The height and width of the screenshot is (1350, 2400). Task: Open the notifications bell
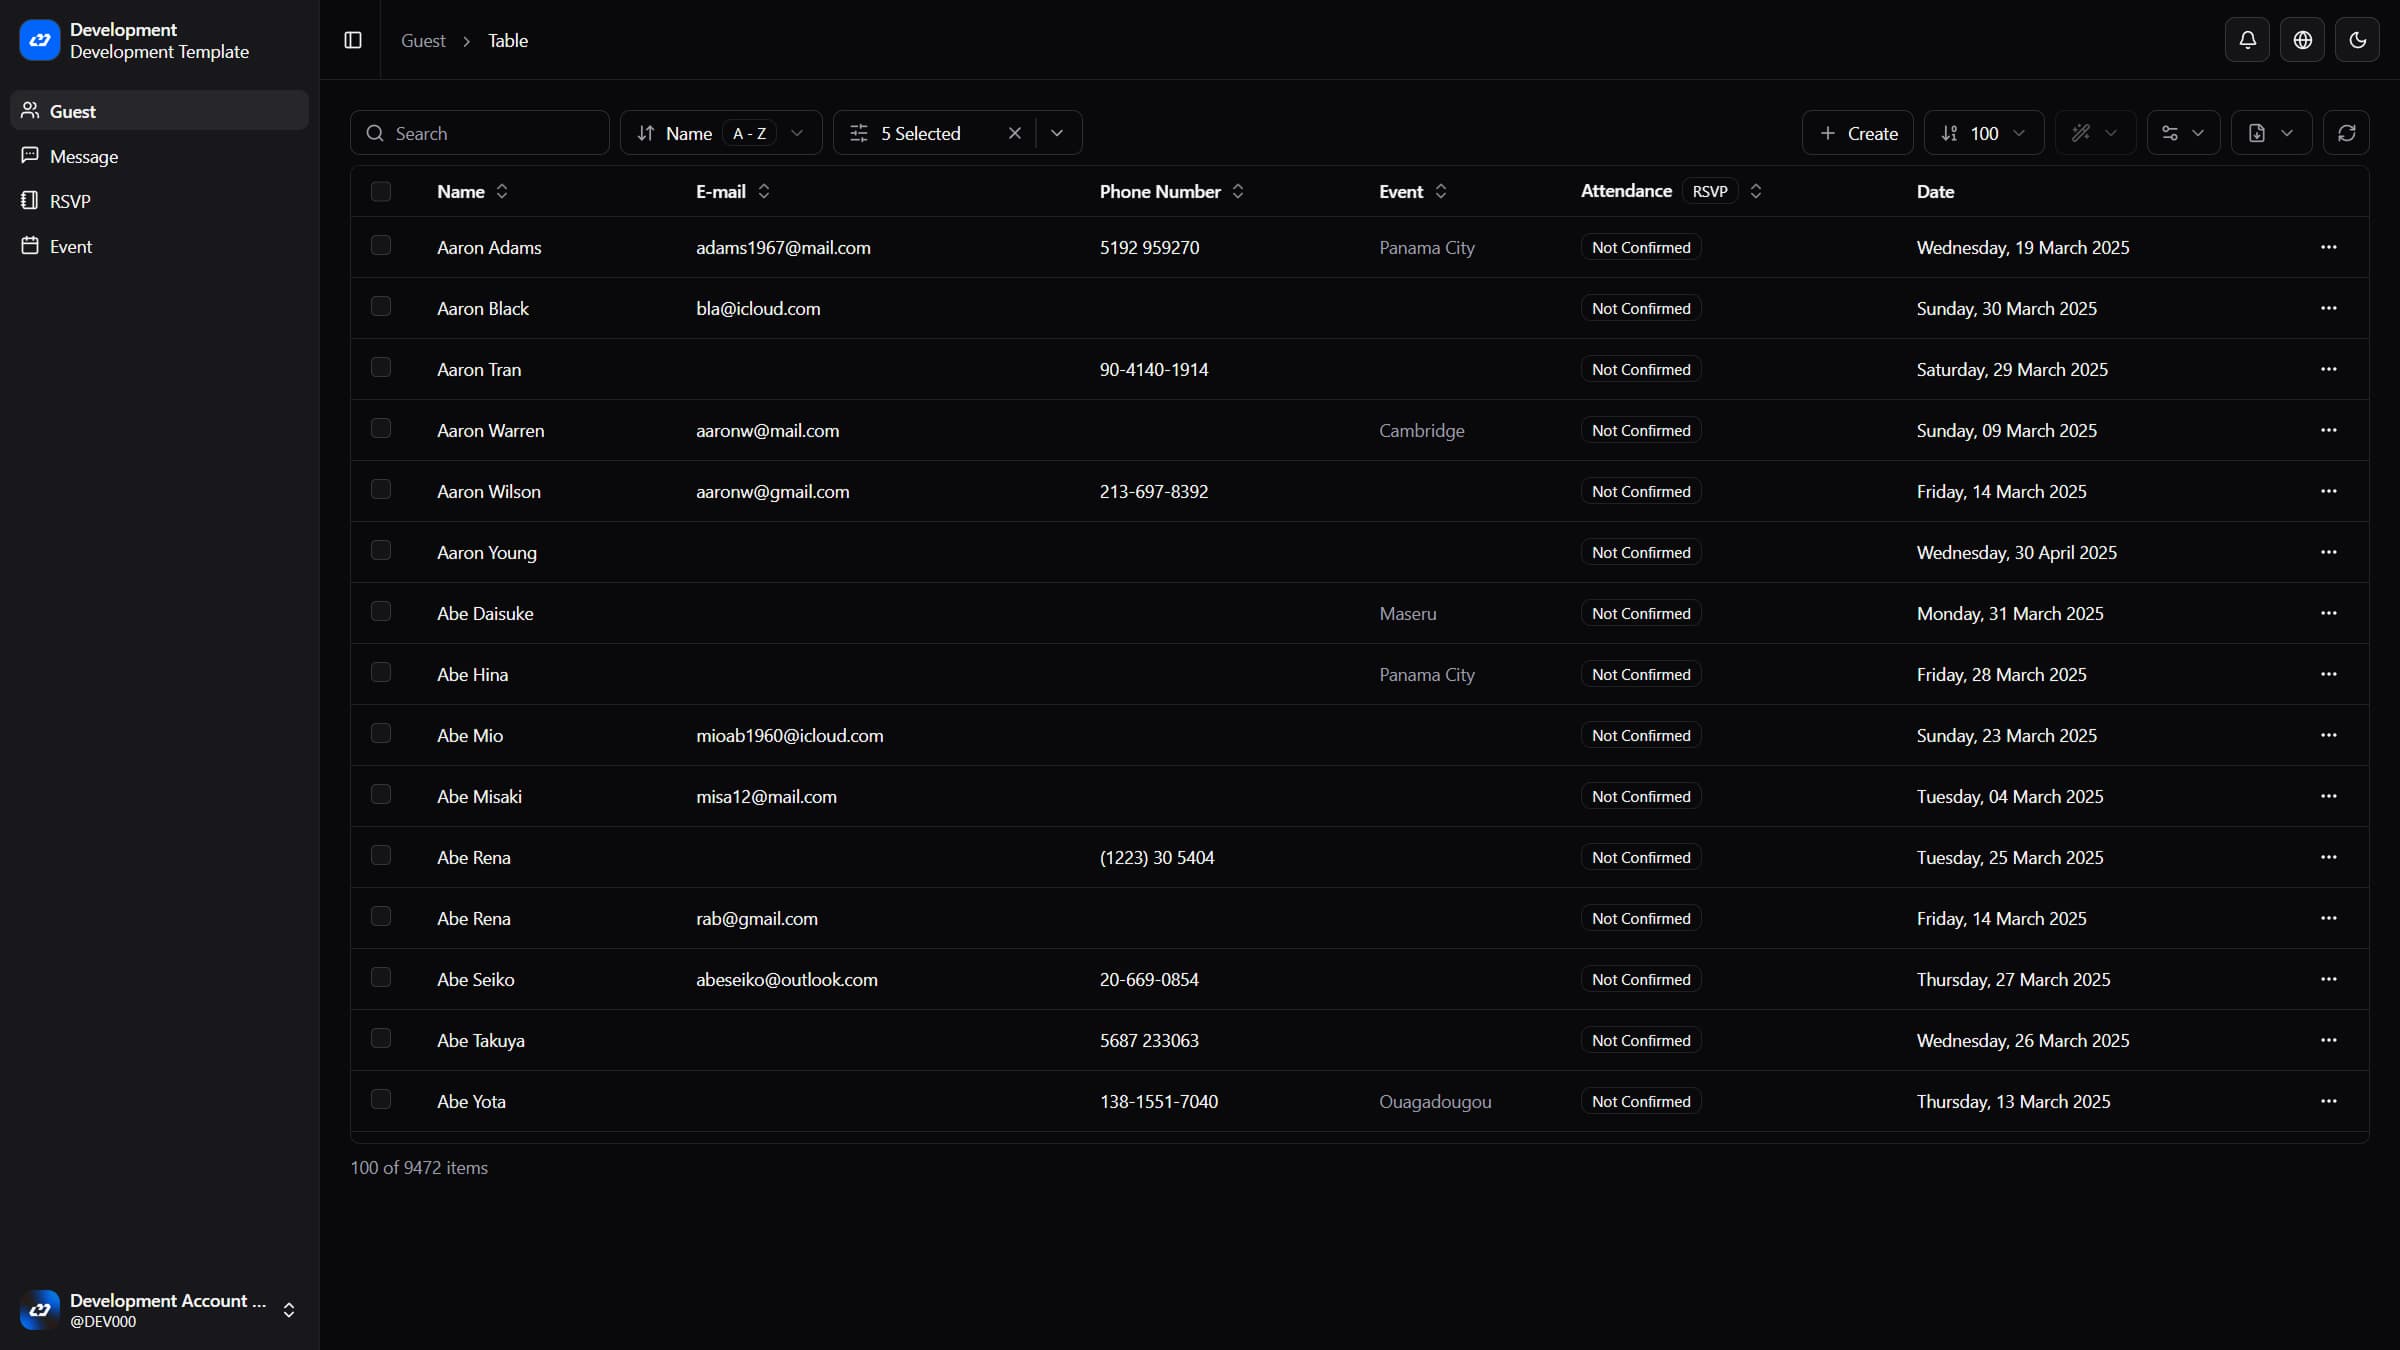click(2247, 40)
